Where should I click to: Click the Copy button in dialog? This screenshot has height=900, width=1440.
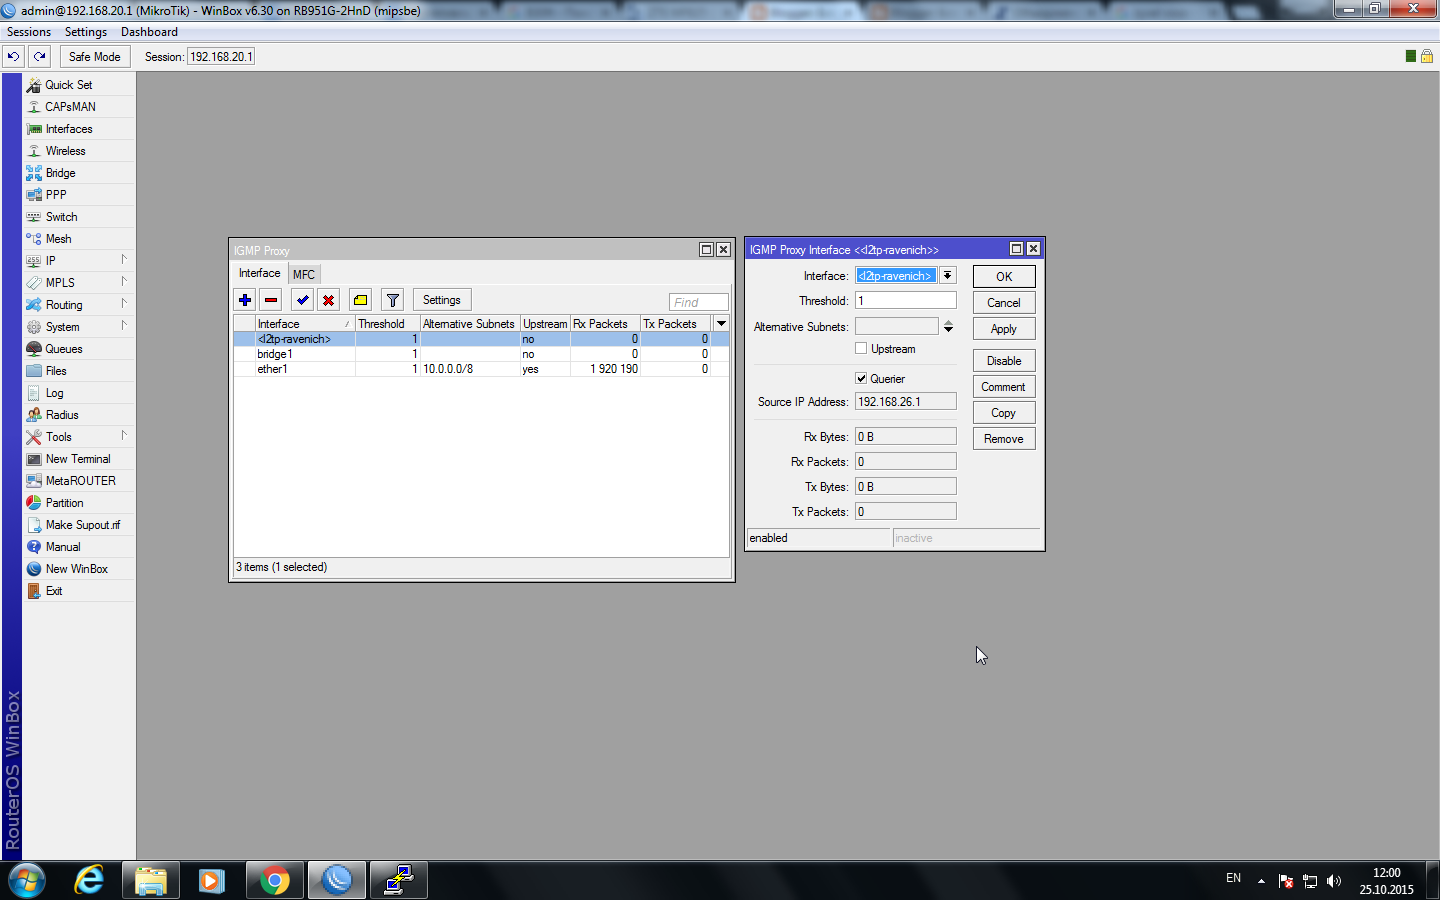click(1004, 413)
